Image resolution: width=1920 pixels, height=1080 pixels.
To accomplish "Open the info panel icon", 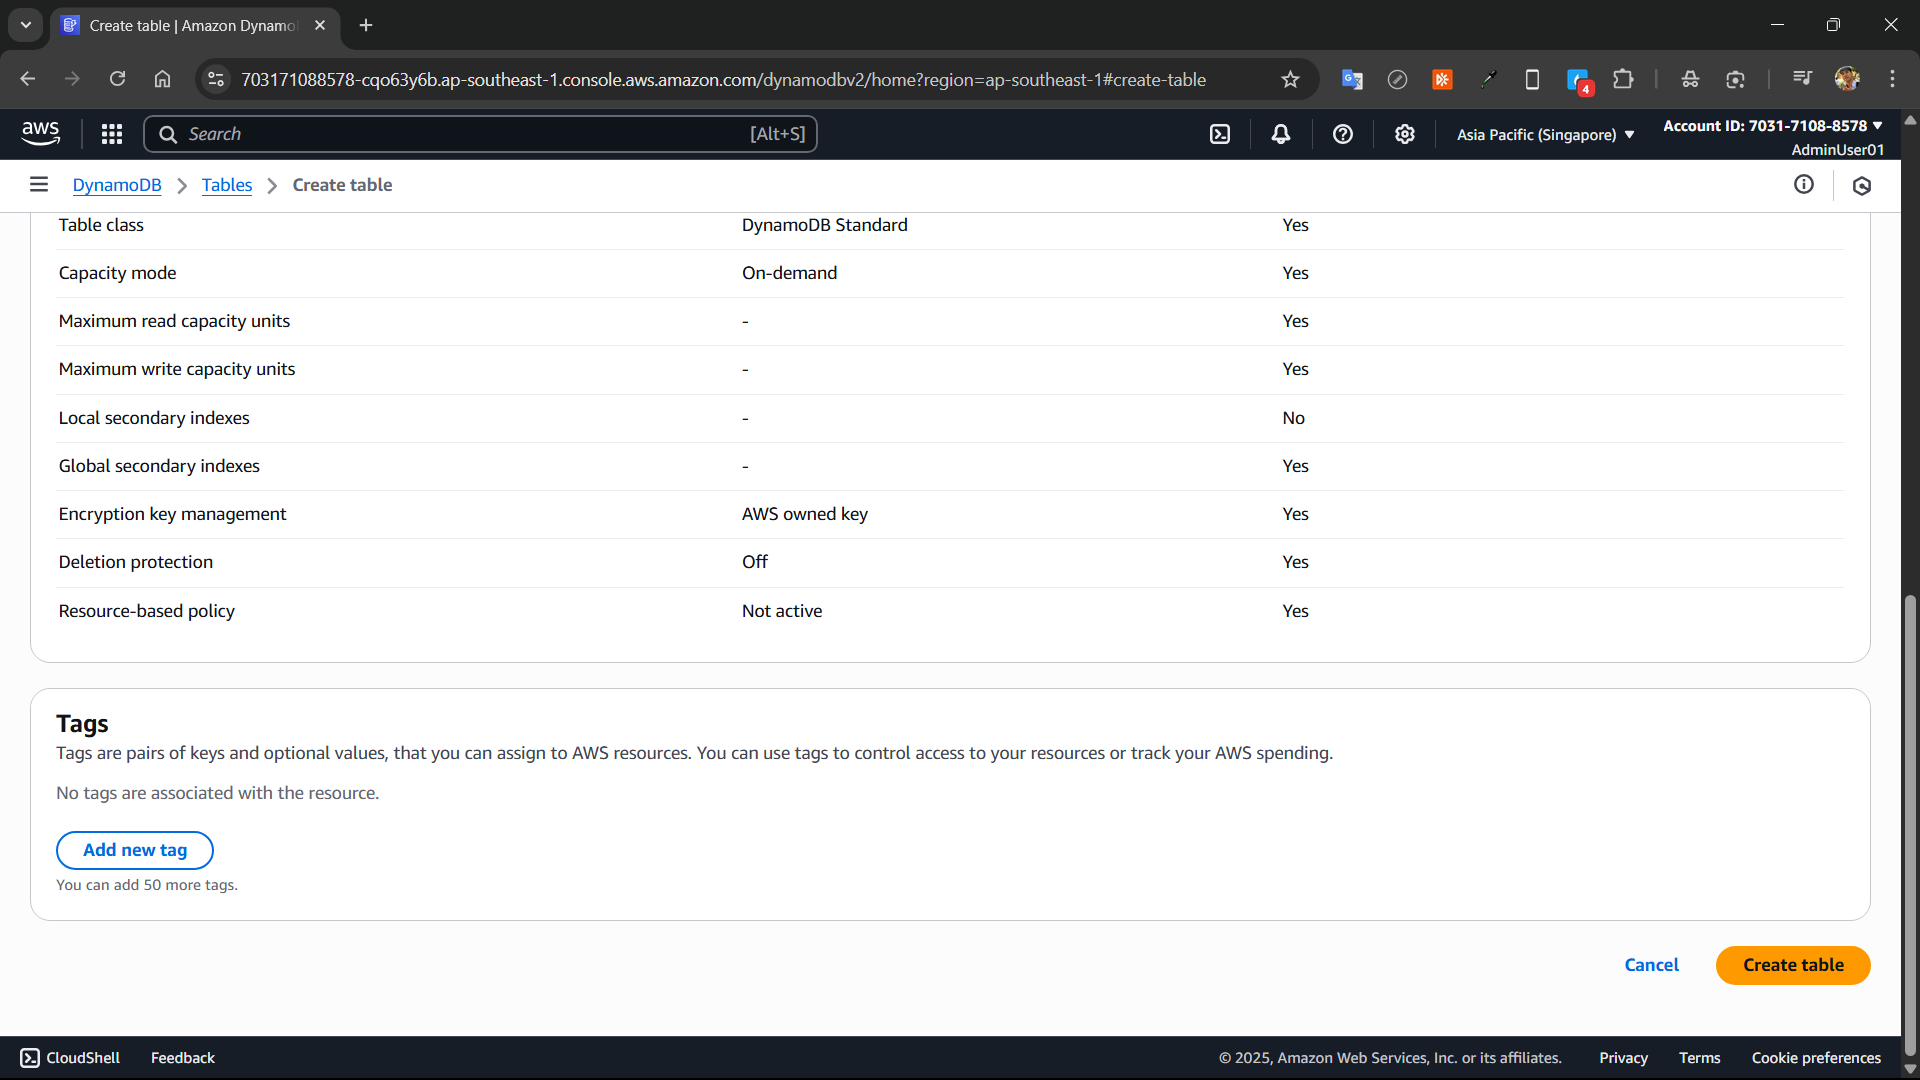I will tap(1804, 184).
